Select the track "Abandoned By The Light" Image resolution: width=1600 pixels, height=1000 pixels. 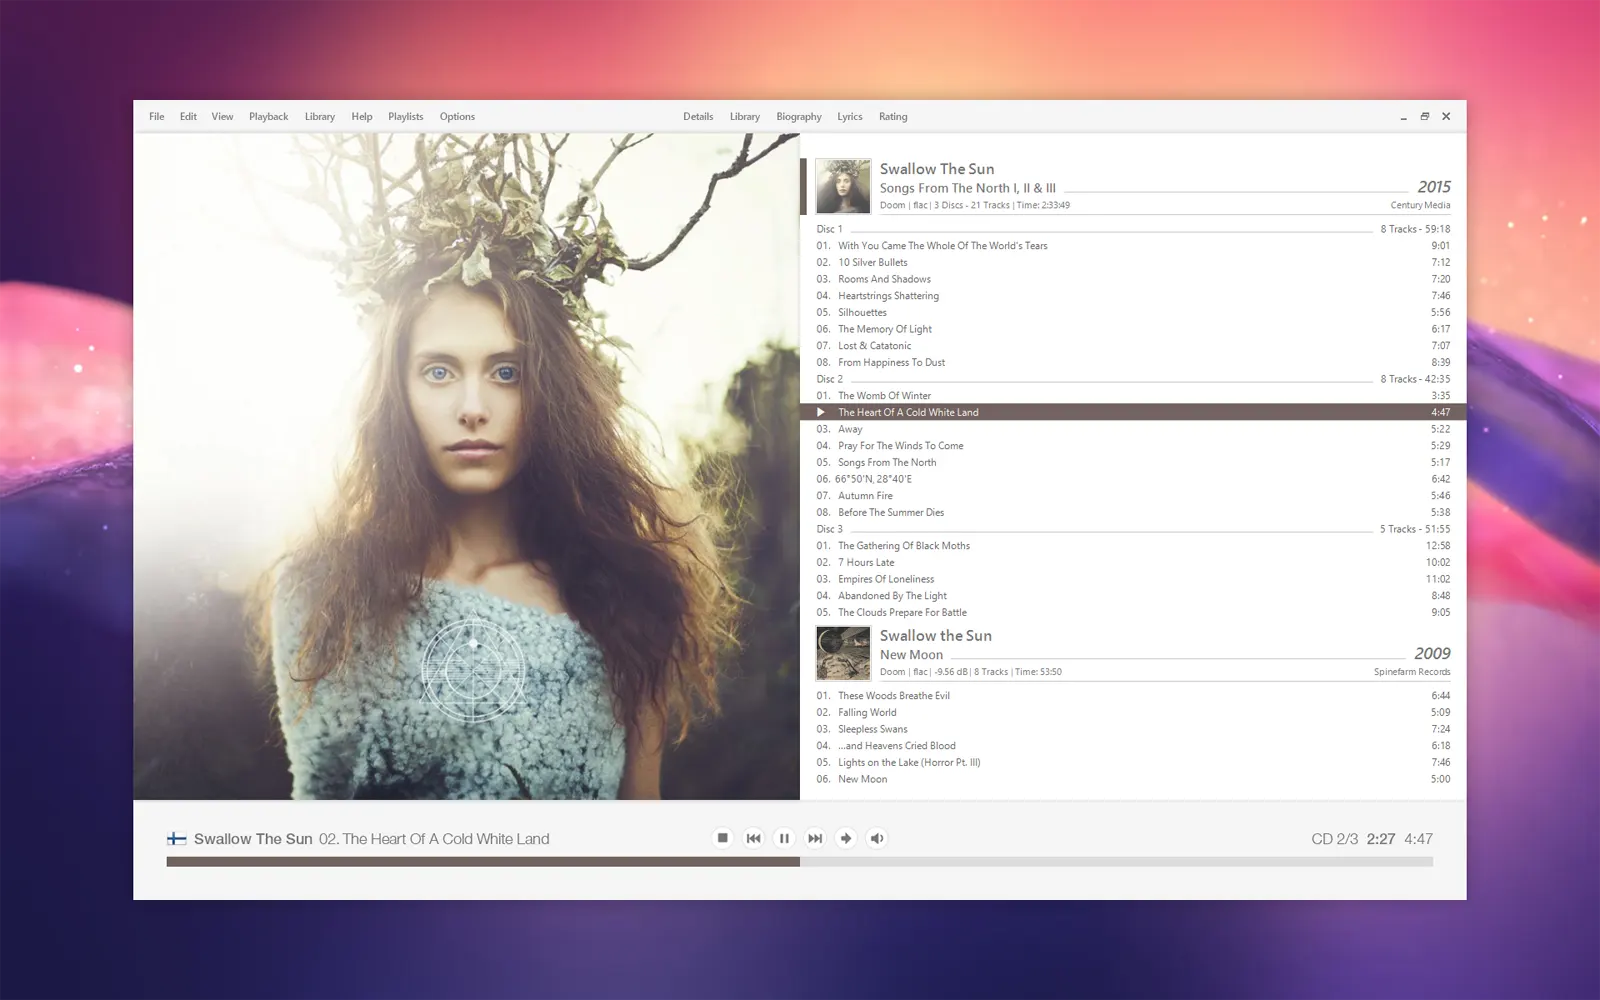[x=1133, y=596]
